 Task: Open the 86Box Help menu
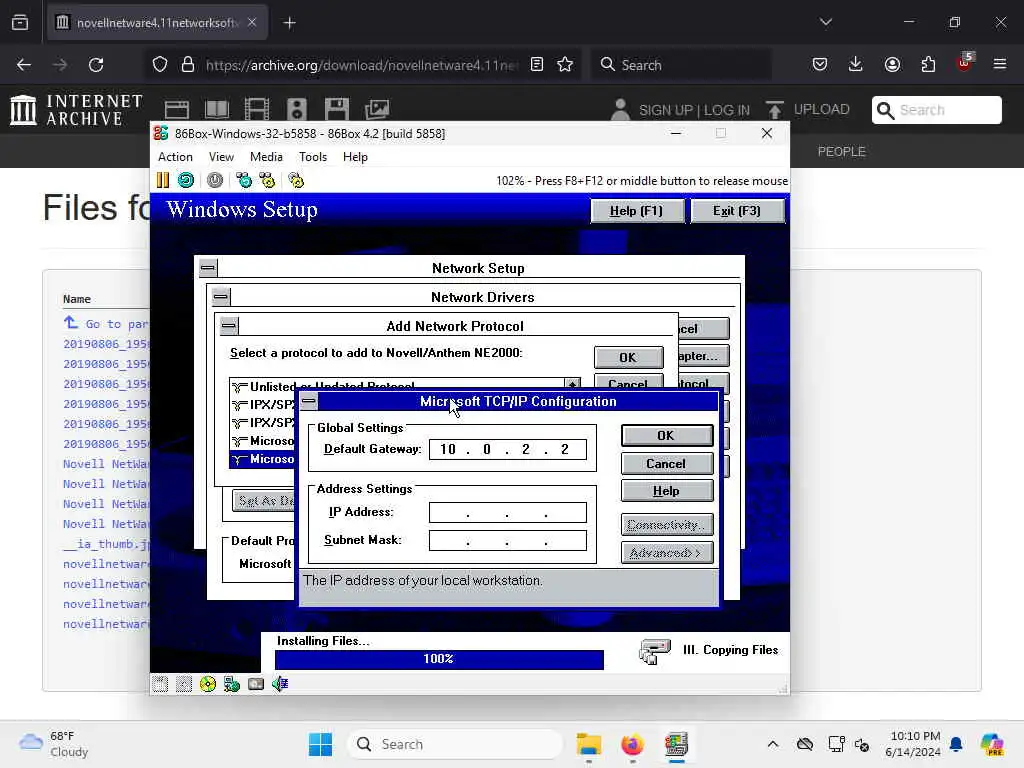(355, 157)
